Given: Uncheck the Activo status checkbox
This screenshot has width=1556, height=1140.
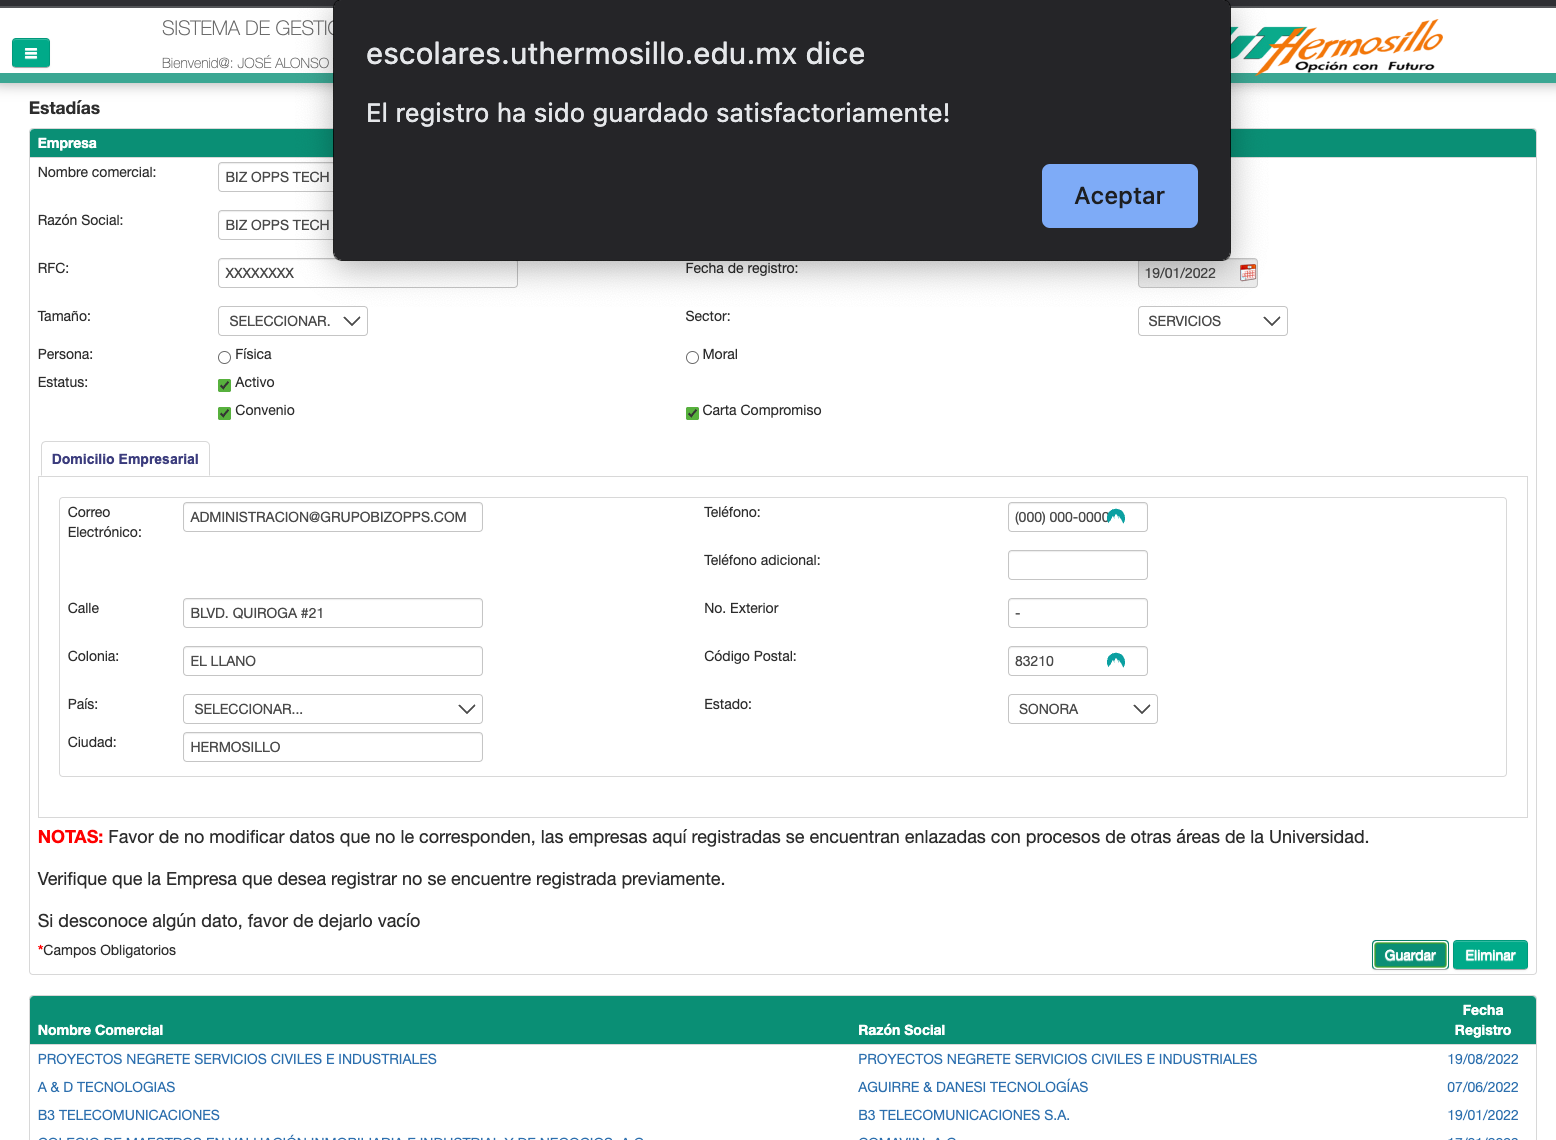Looking at the screenshot, I should click(225, 385).
